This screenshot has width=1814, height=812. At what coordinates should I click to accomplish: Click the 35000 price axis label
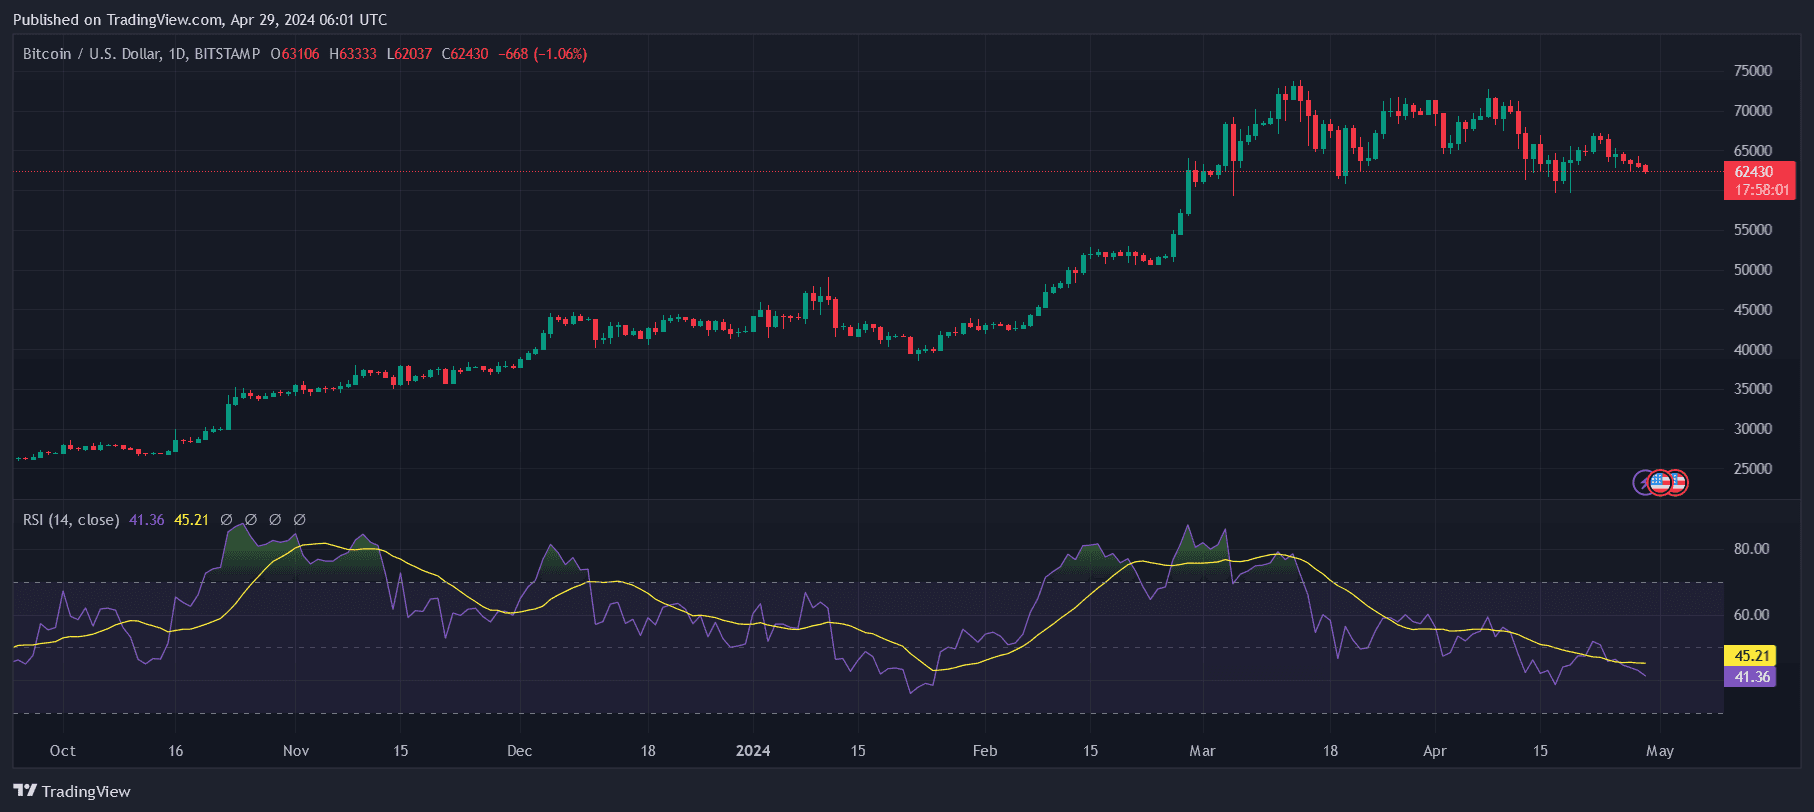point(1753,389)
